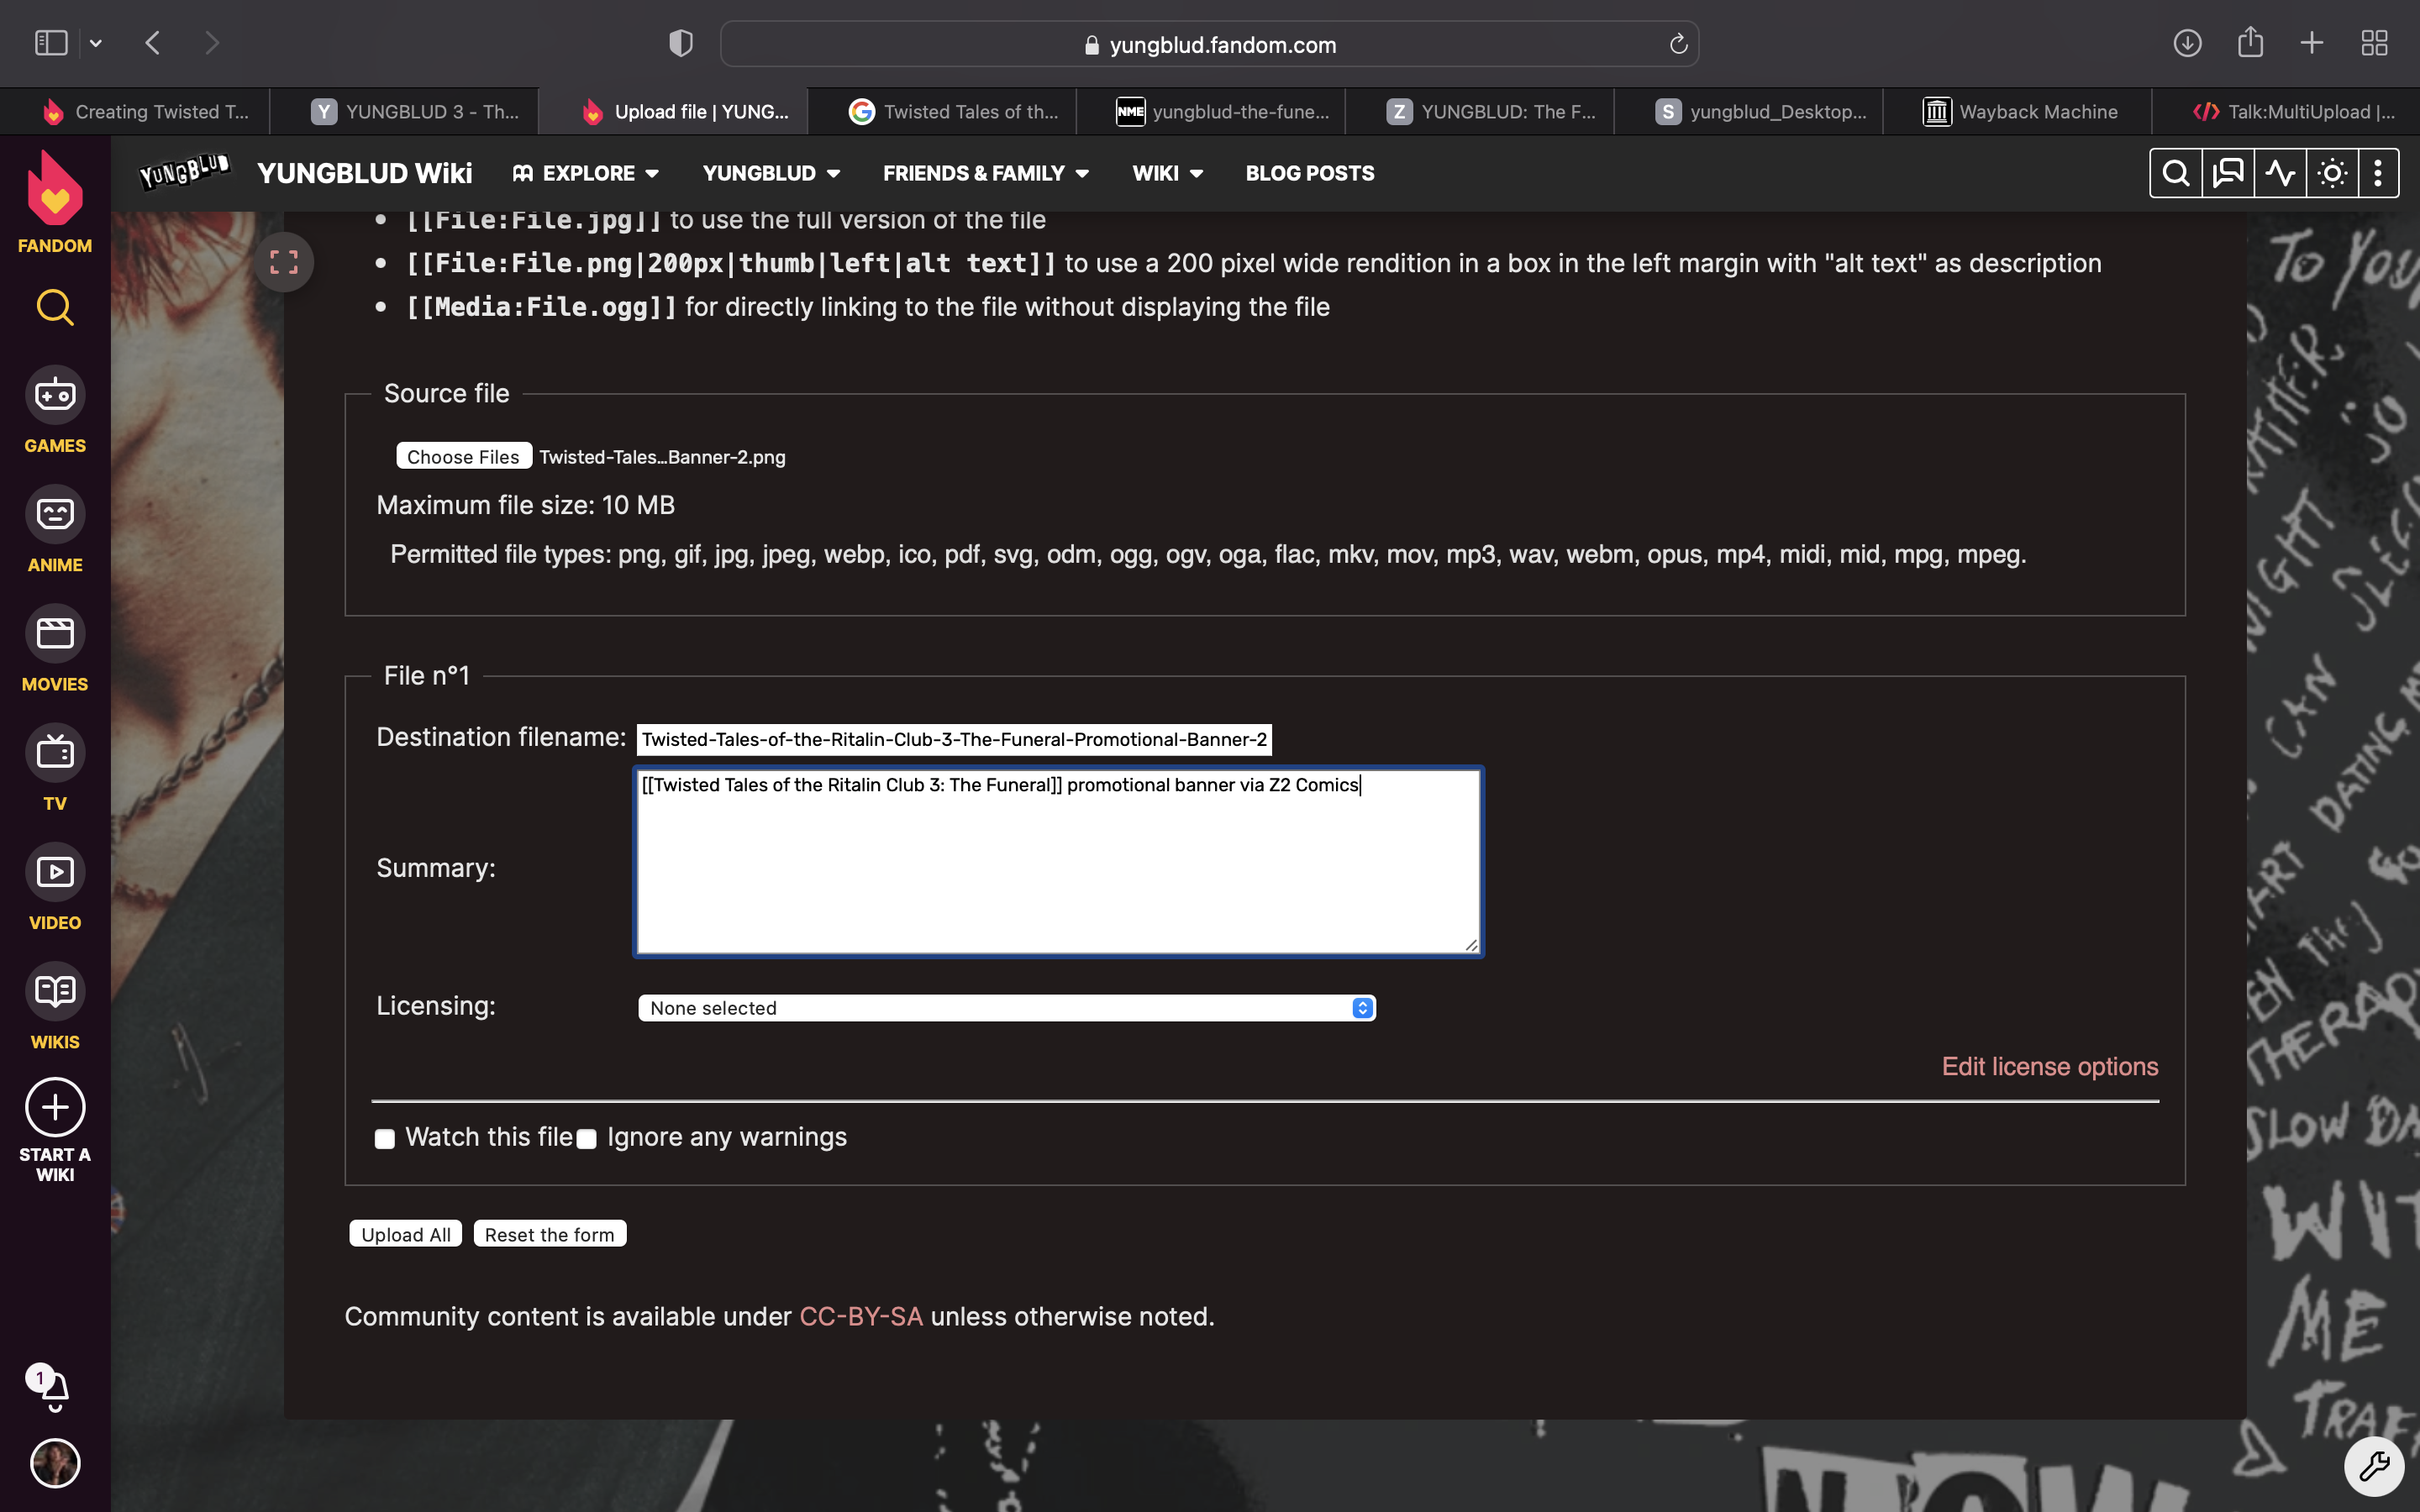Expand the WIKI nav menu
Viewport: 2420px width, 1512px height.
click(x=1167, y=173)
